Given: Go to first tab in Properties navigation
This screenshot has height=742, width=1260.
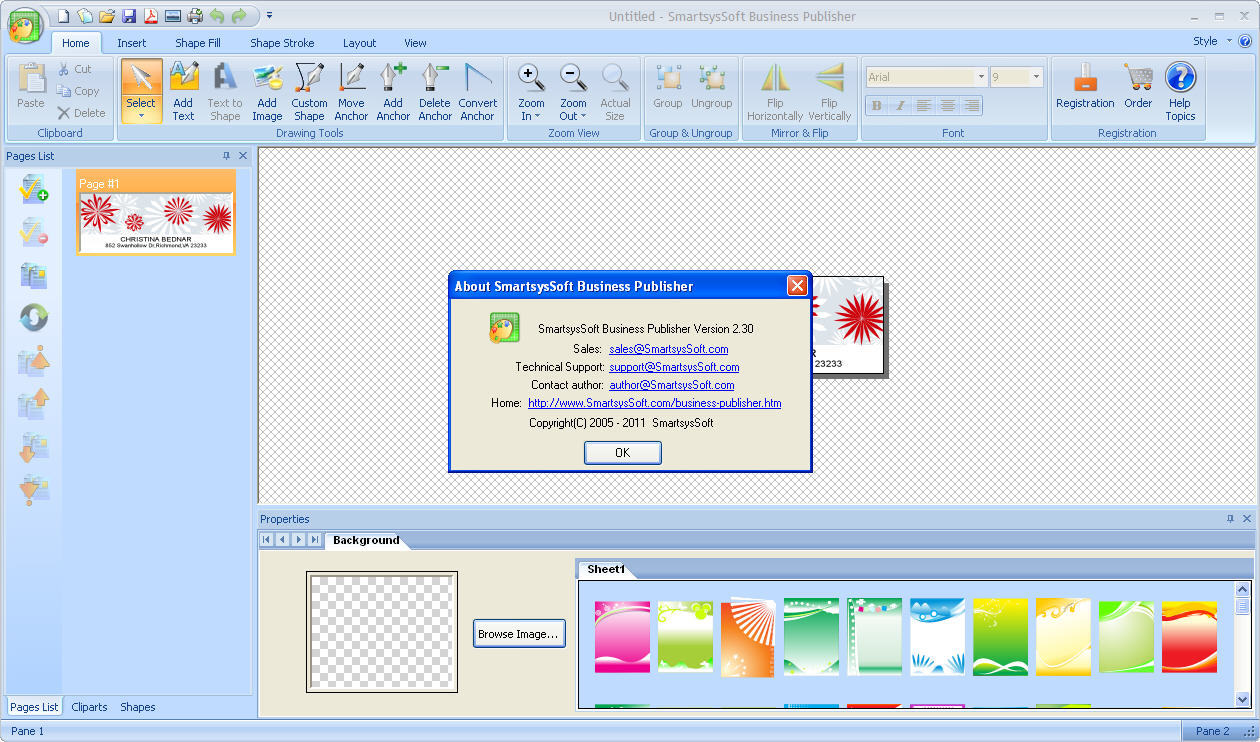Looking at the screenshot, I should coord(266,540).
